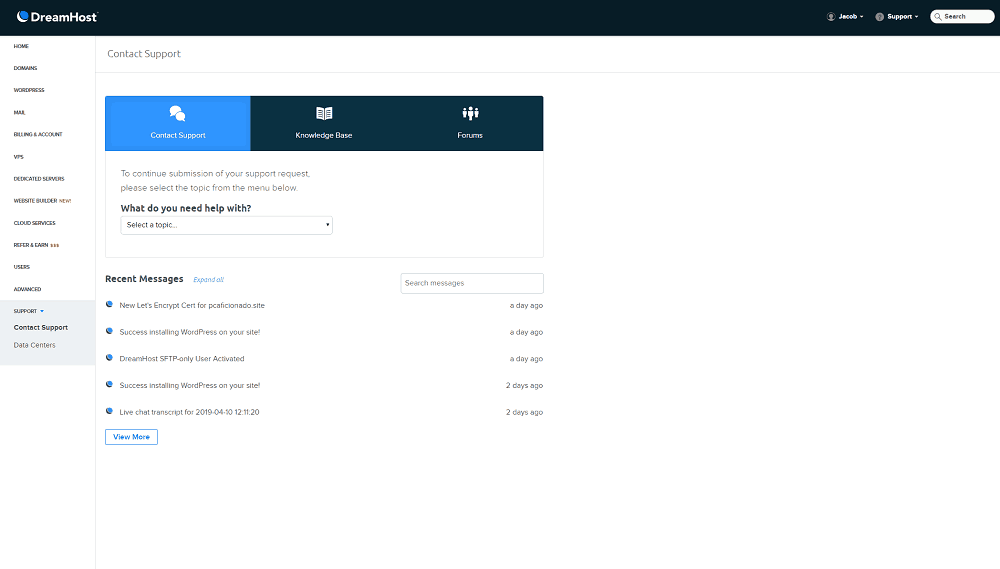The image size is (1000, 569).
Task: Click the Knowledge Base open book icon
Action: (324, 114)
